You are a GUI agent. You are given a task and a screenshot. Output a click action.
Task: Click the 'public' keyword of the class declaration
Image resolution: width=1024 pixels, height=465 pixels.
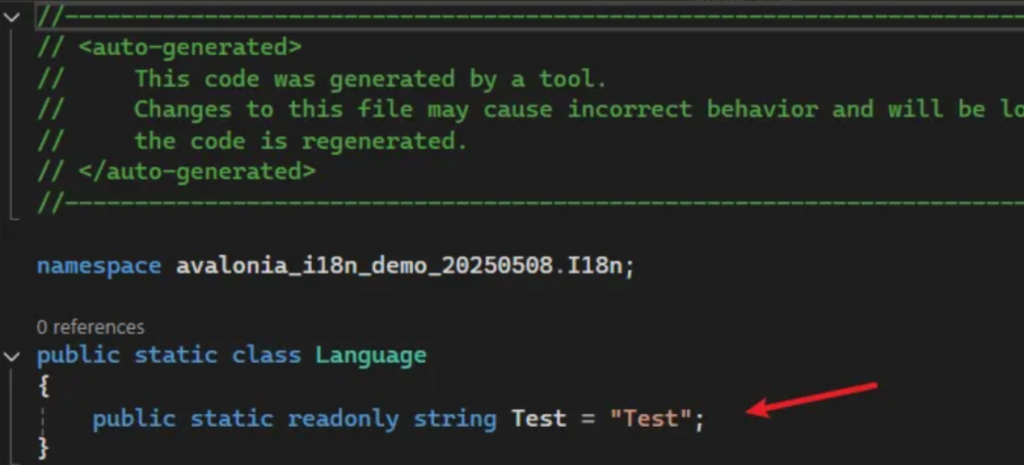pyautogui.click(x=78, y=356)
